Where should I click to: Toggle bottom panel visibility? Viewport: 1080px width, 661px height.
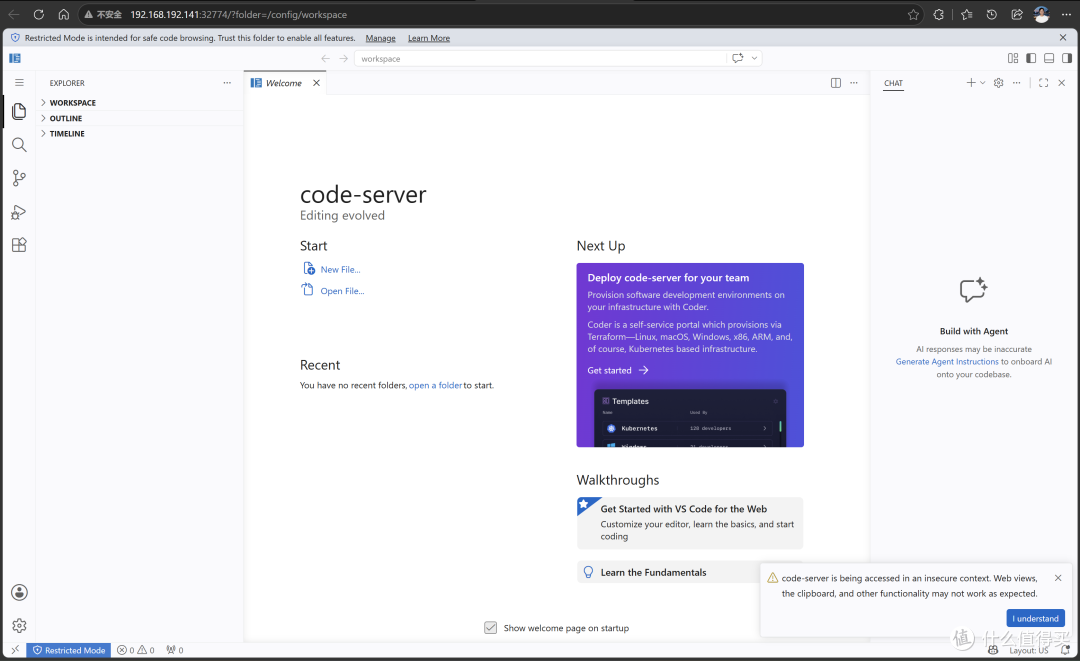pos(1049,59)
